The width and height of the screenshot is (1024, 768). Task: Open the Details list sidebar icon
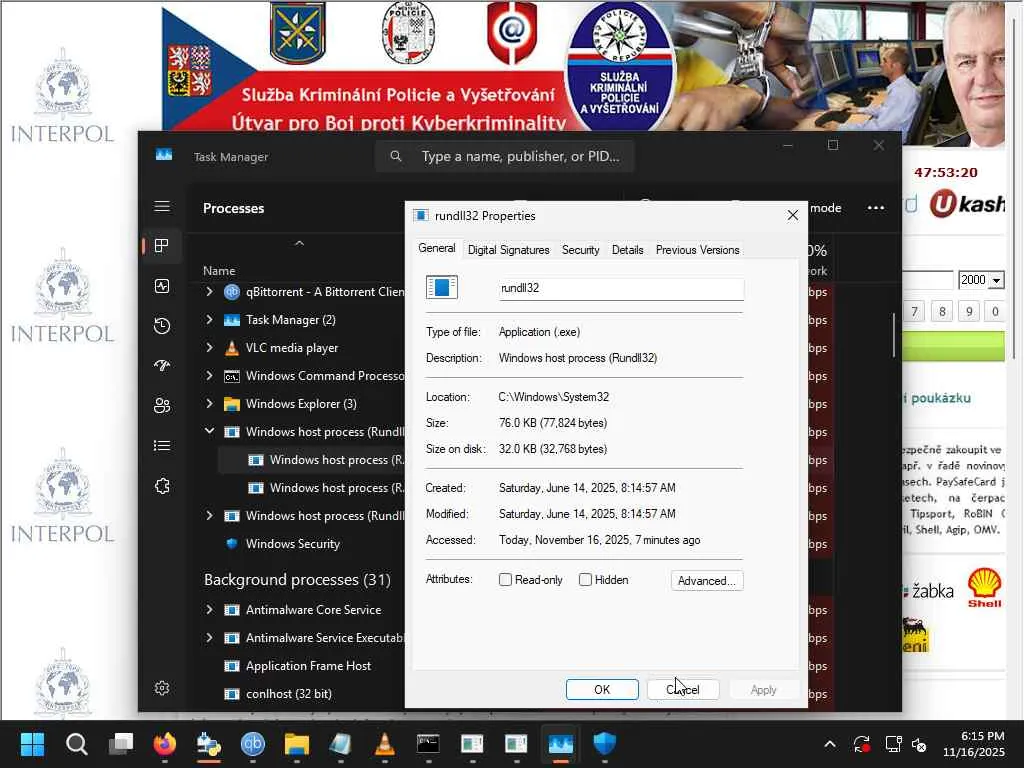click(x=162, y=445)
